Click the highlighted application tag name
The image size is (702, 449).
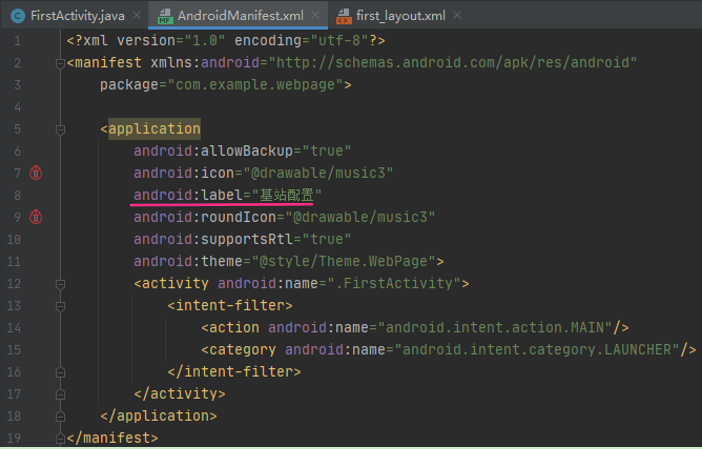154,129
